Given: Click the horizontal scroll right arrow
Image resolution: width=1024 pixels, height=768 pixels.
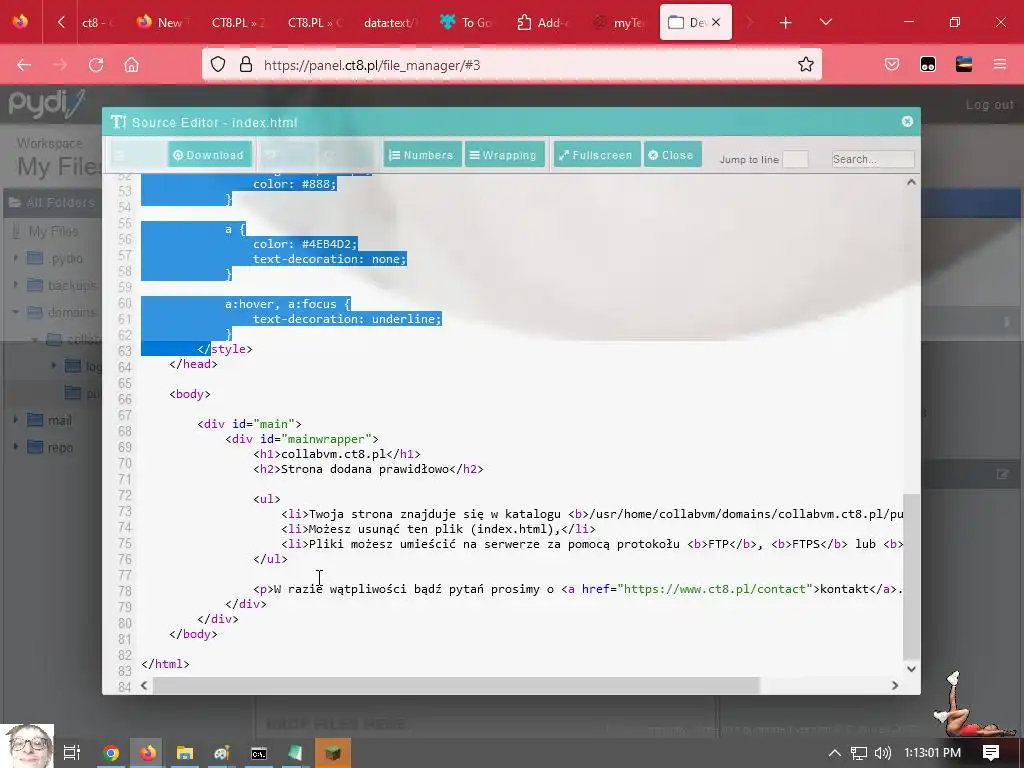Looking at the screenshot, I should (895, 685).
